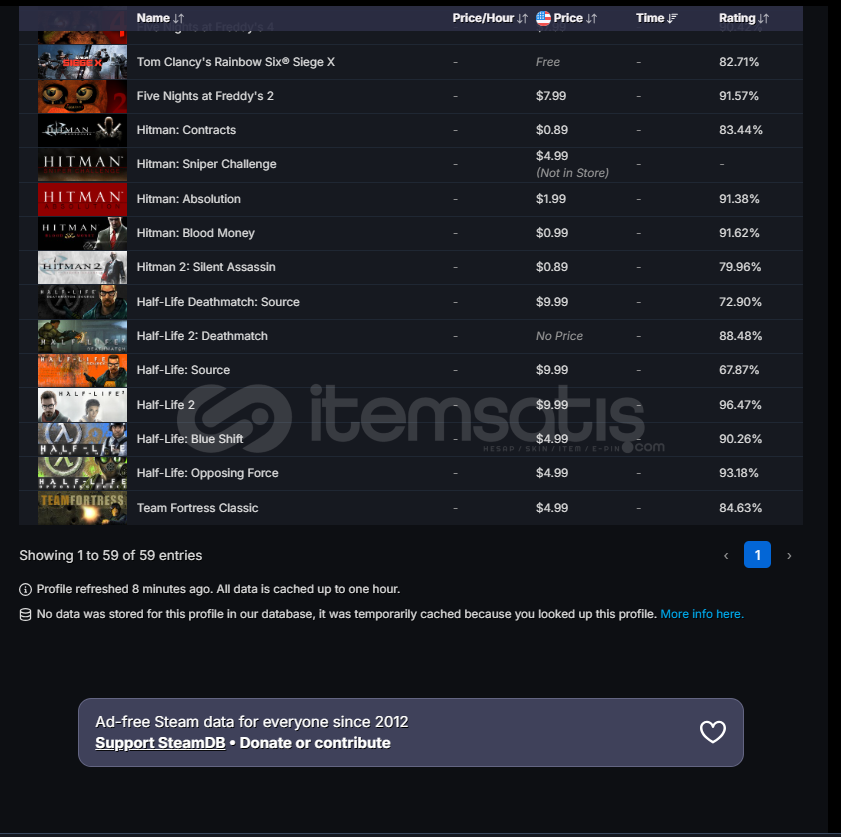Click the database storage icon
Viewport: 841px width, 837px height.
click(x=25, y=614)
